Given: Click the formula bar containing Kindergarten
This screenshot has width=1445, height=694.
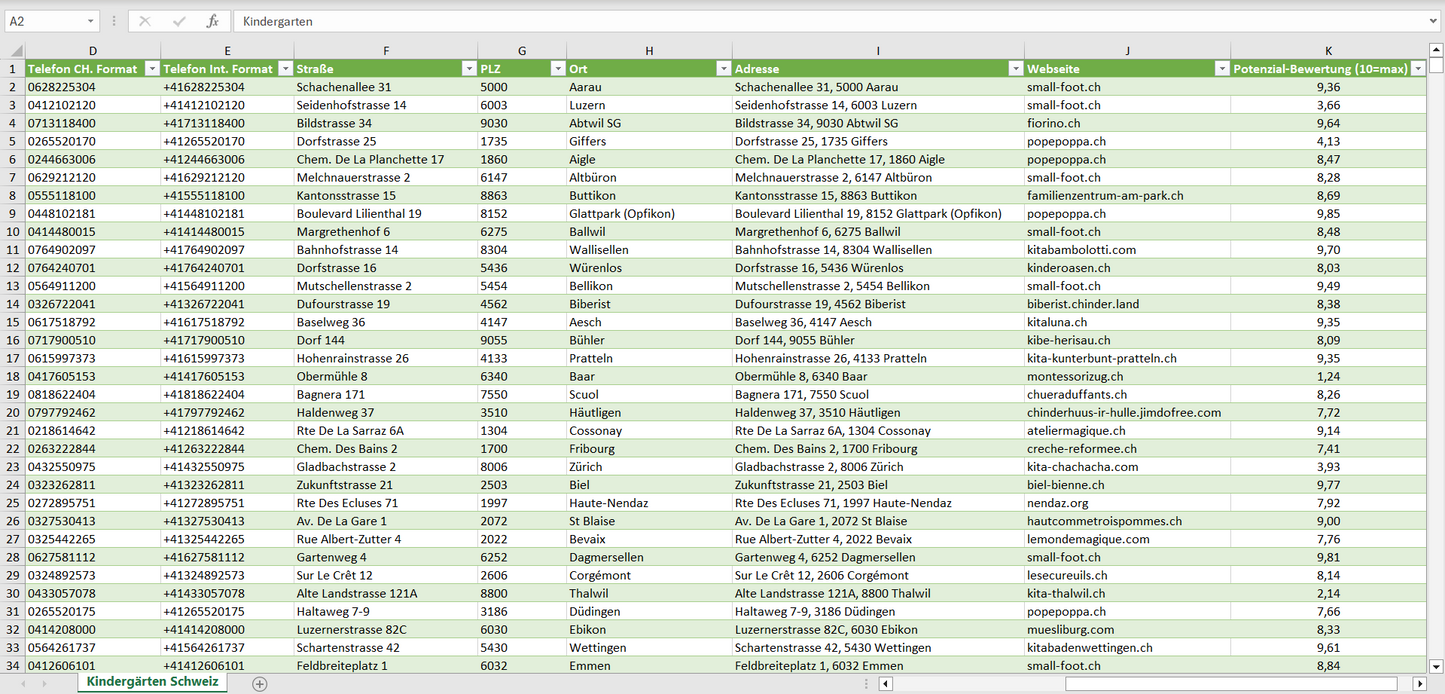Looking at the screenshot, I should [800, 21].
